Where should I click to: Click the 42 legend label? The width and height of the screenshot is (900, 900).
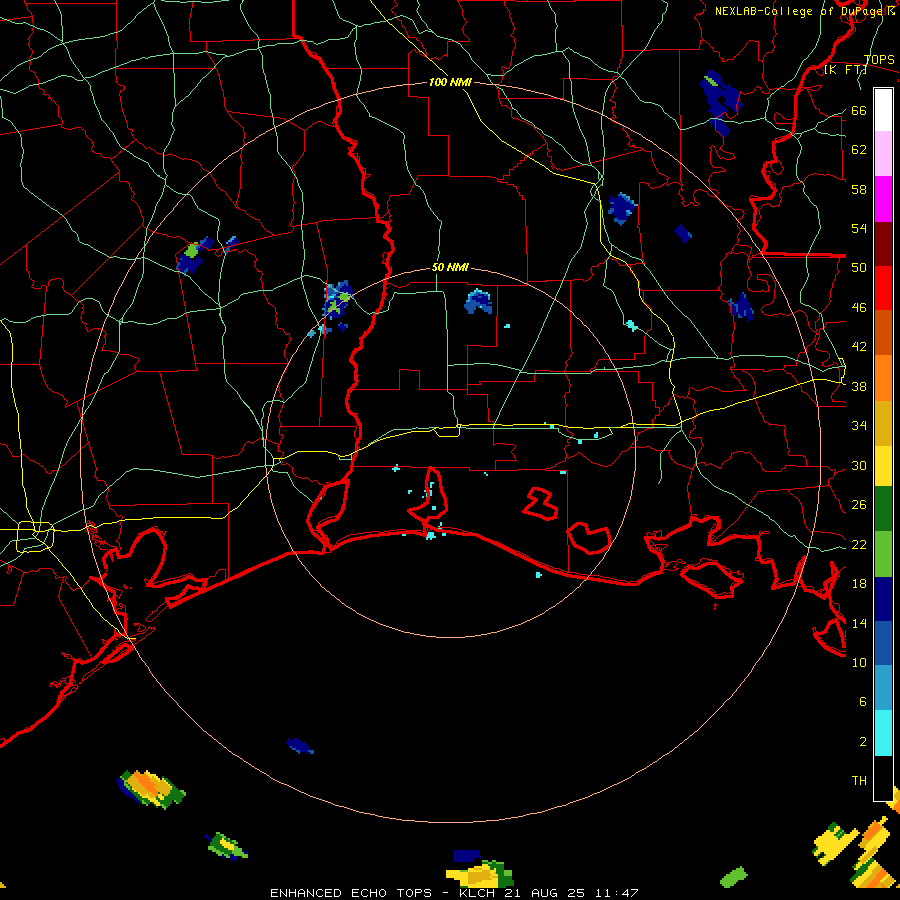coord(859,346)
